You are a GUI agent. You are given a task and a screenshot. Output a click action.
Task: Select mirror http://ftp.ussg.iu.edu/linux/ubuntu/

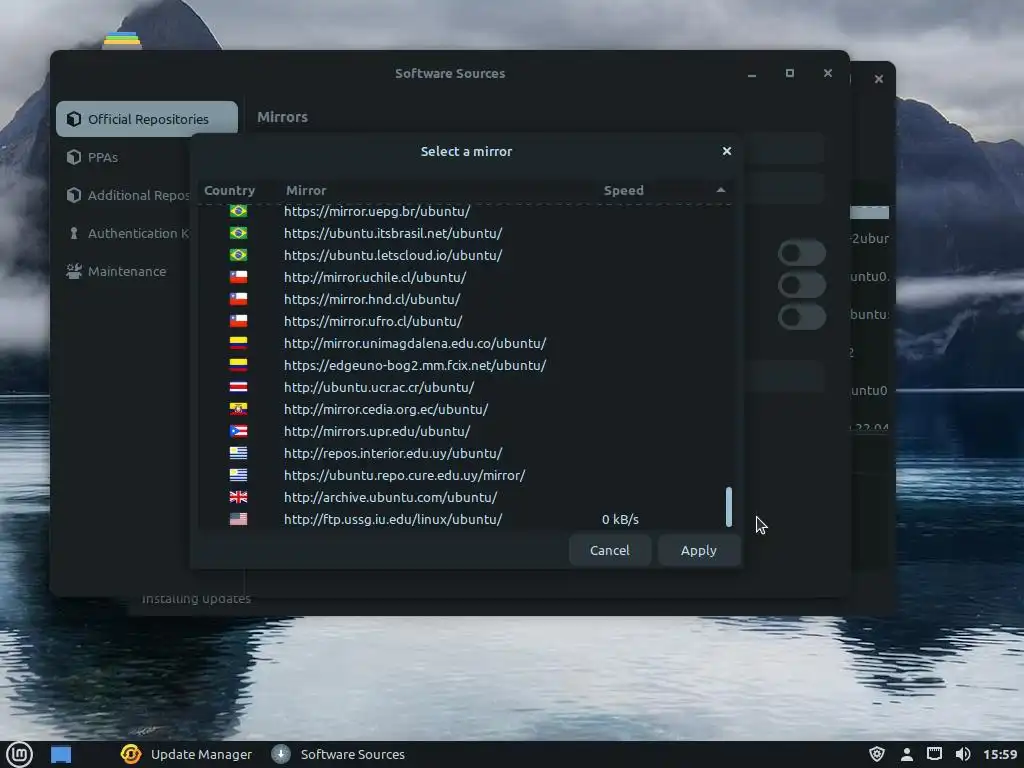point(393,519)
